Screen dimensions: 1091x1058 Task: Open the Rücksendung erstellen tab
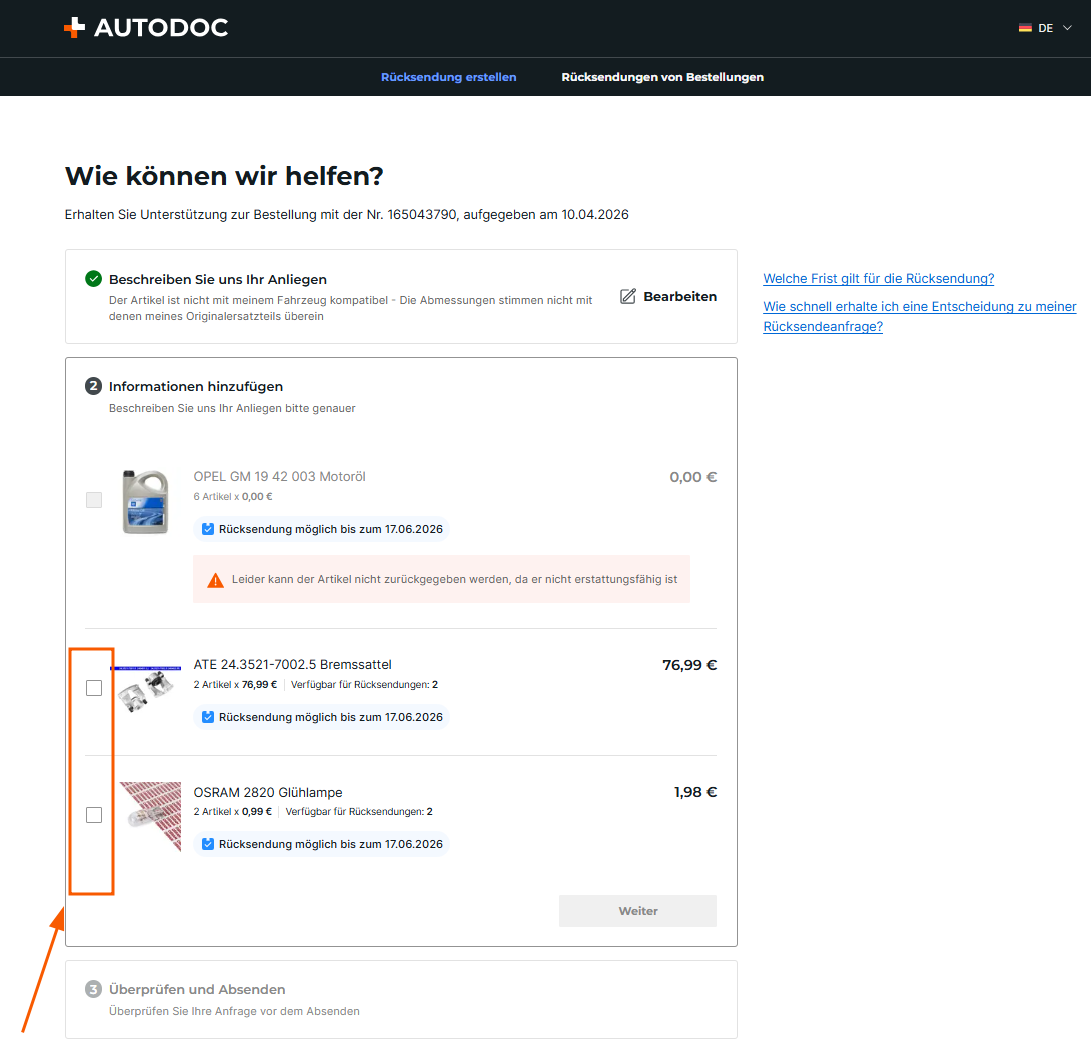(448, 77)
